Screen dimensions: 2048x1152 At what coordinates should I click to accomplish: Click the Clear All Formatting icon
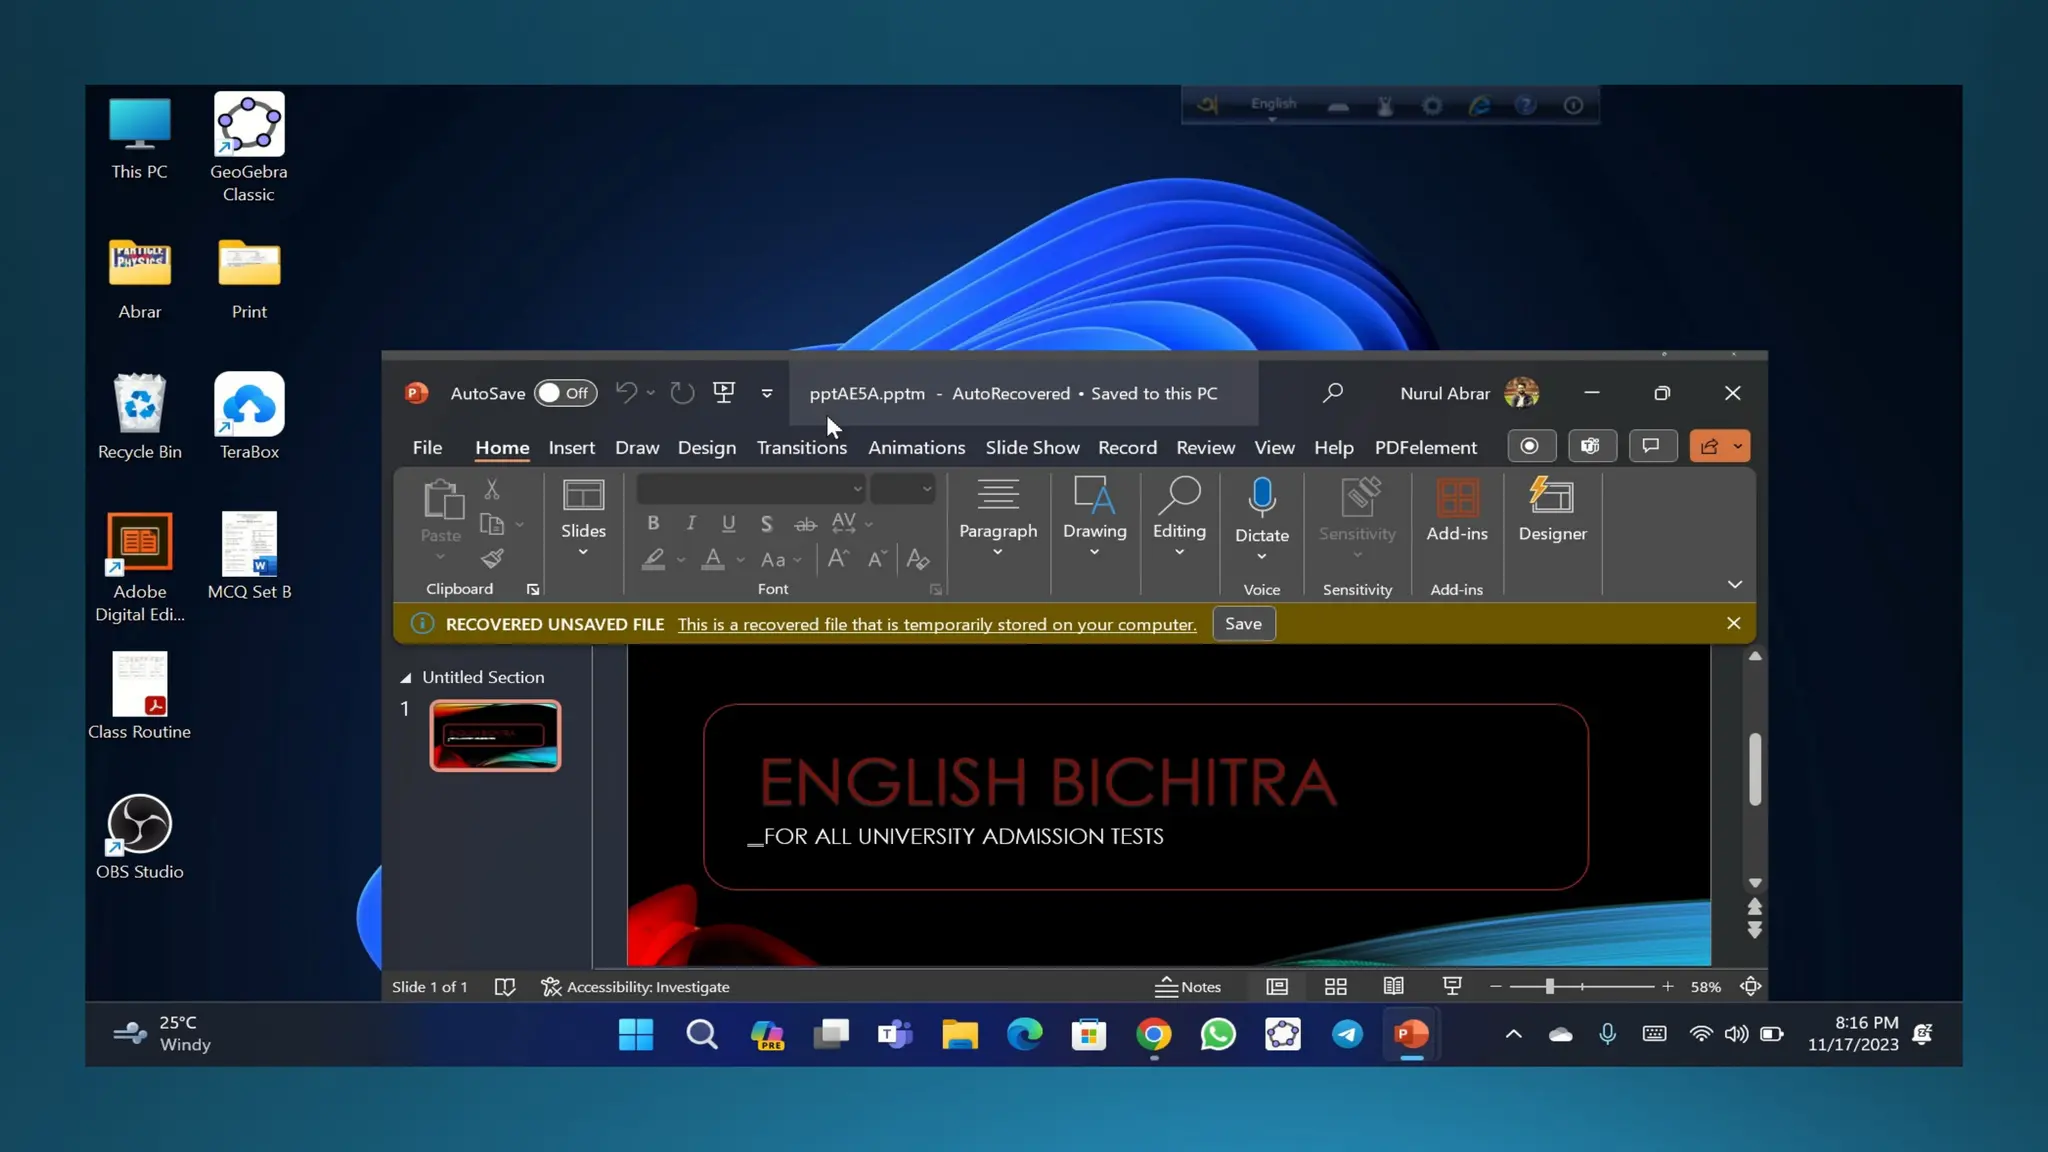(917, 559)
